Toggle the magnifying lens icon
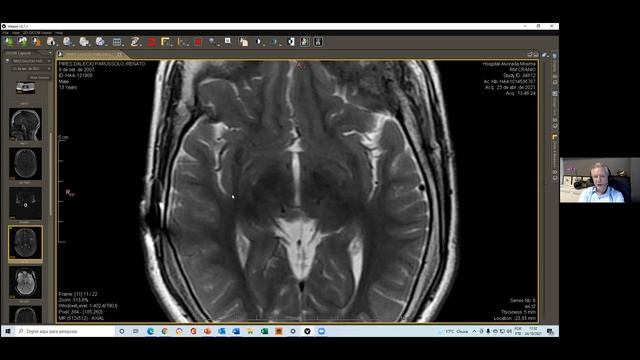Screen dimensions: 640x360 click(x=228, y=41)
